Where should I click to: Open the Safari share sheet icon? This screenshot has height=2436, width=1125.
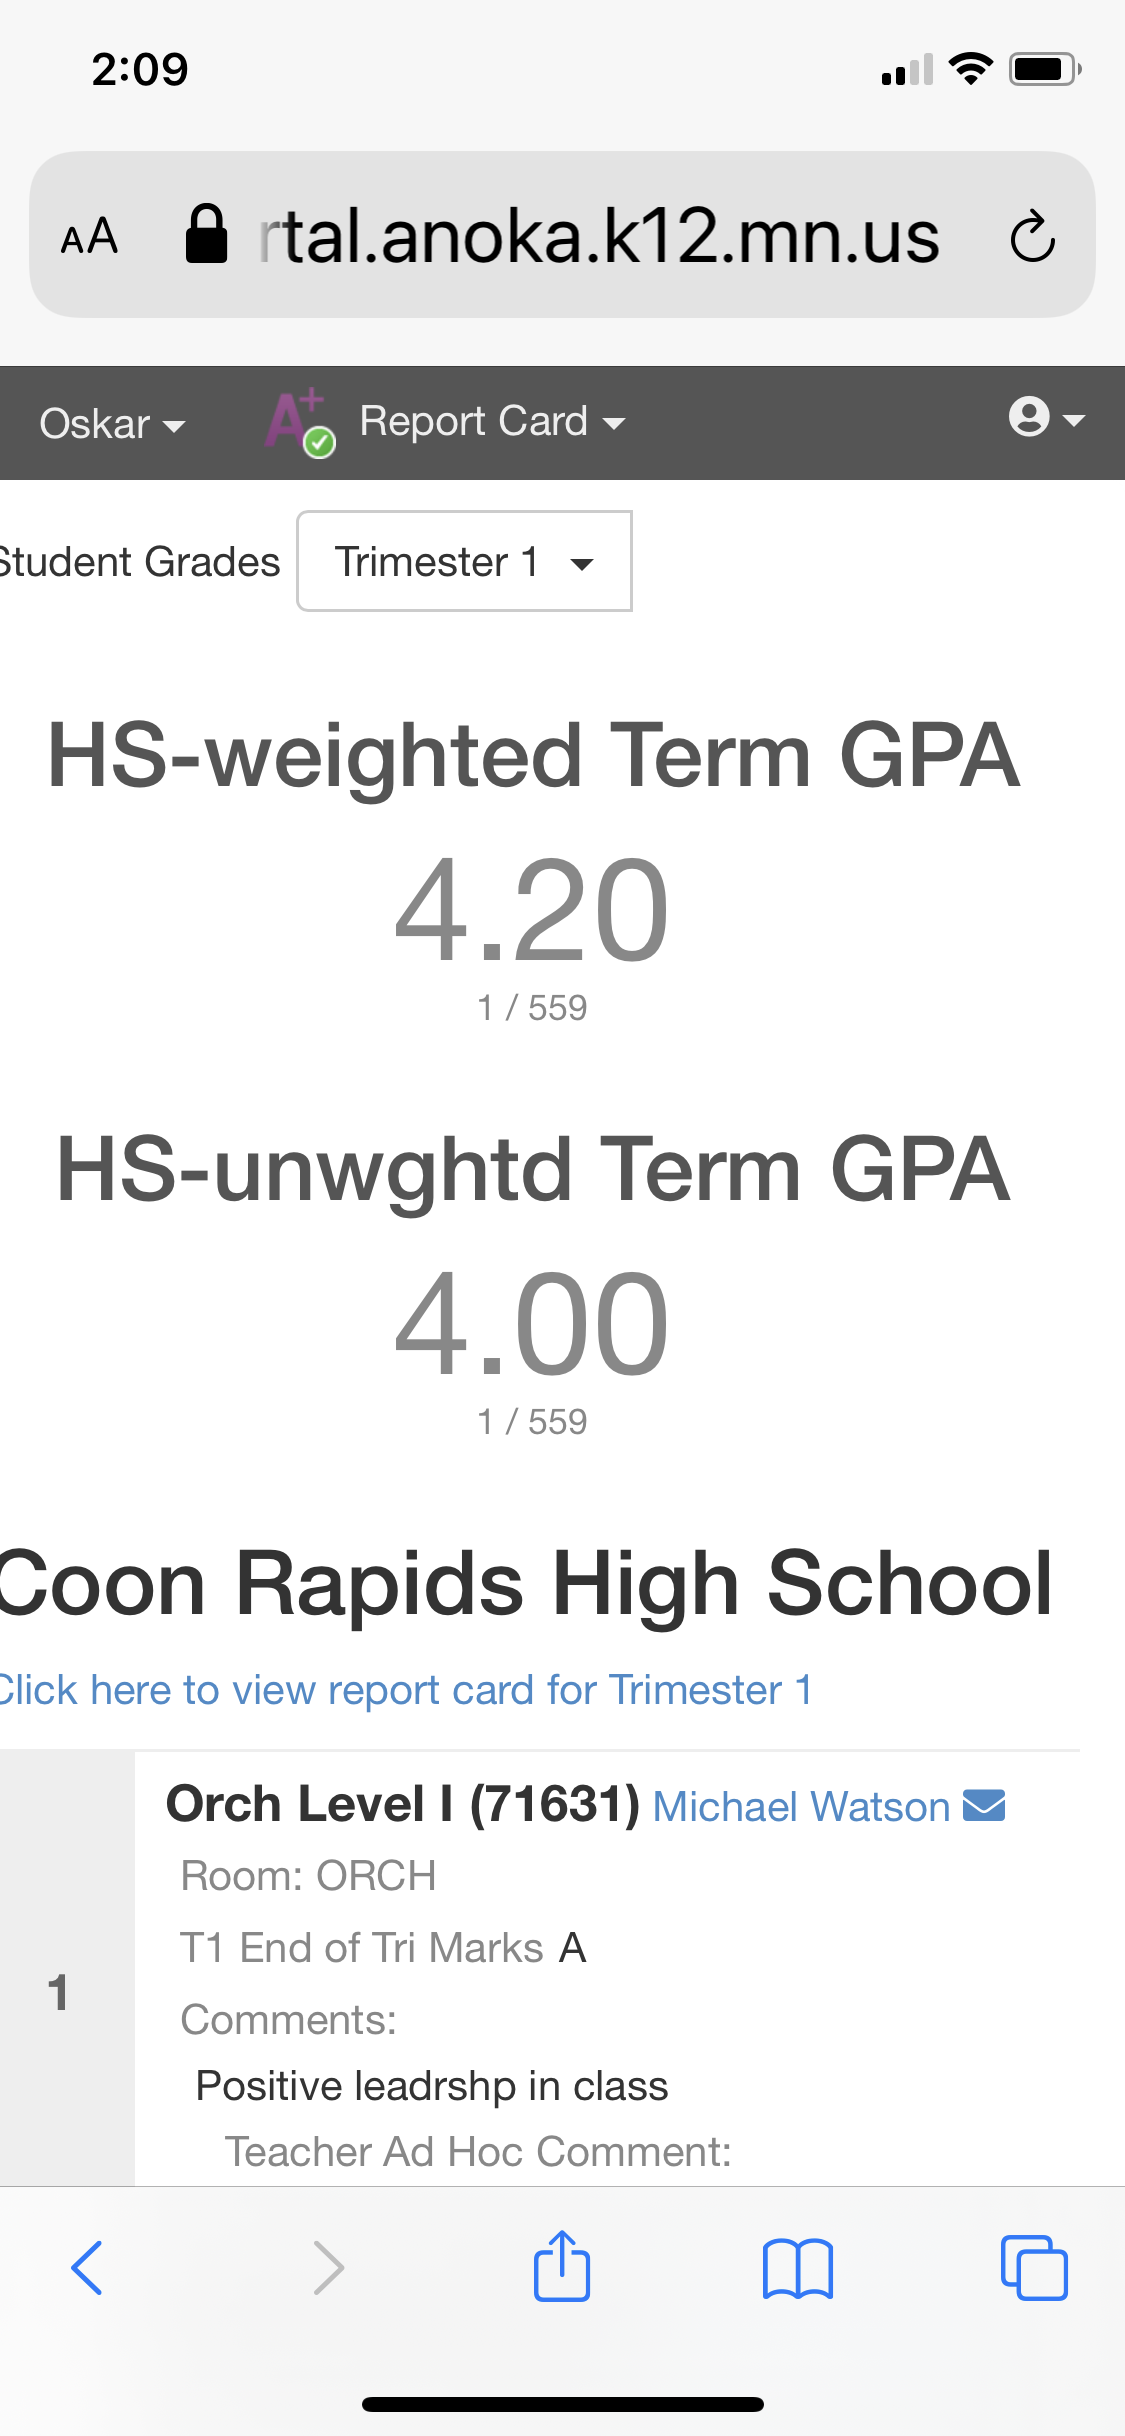[x=562, y=2268]
